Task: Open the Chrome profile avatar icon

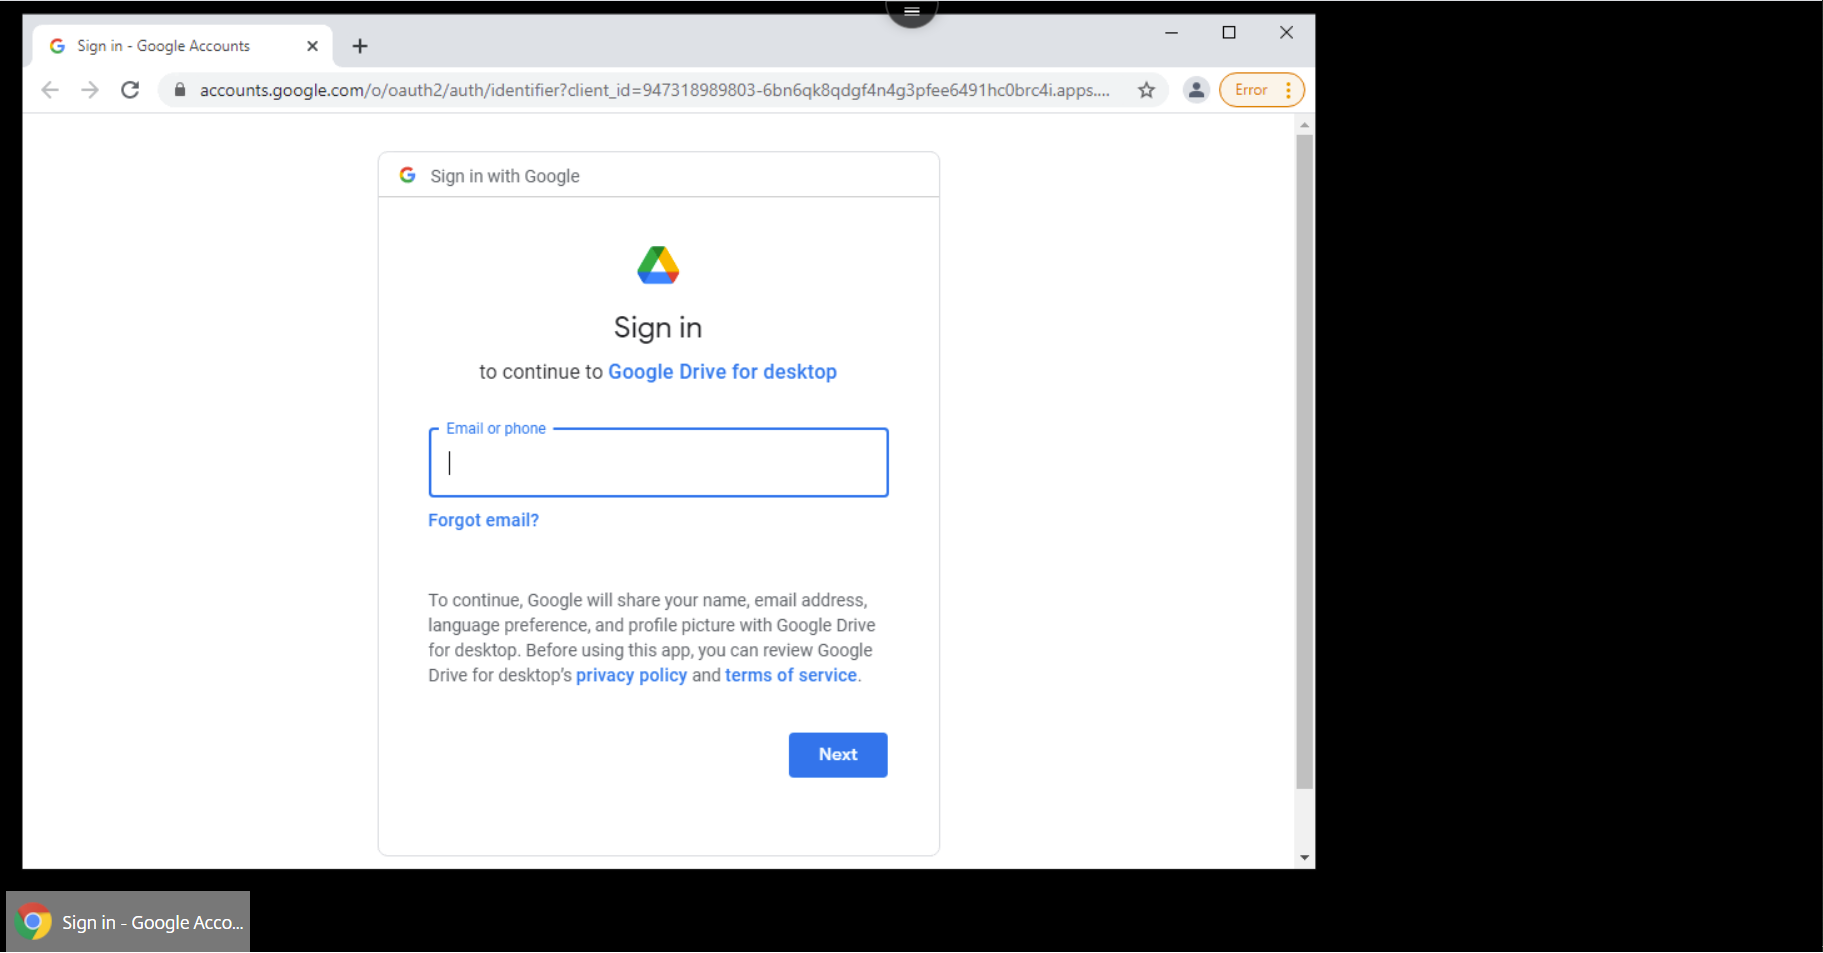Action: point(1196,90)
